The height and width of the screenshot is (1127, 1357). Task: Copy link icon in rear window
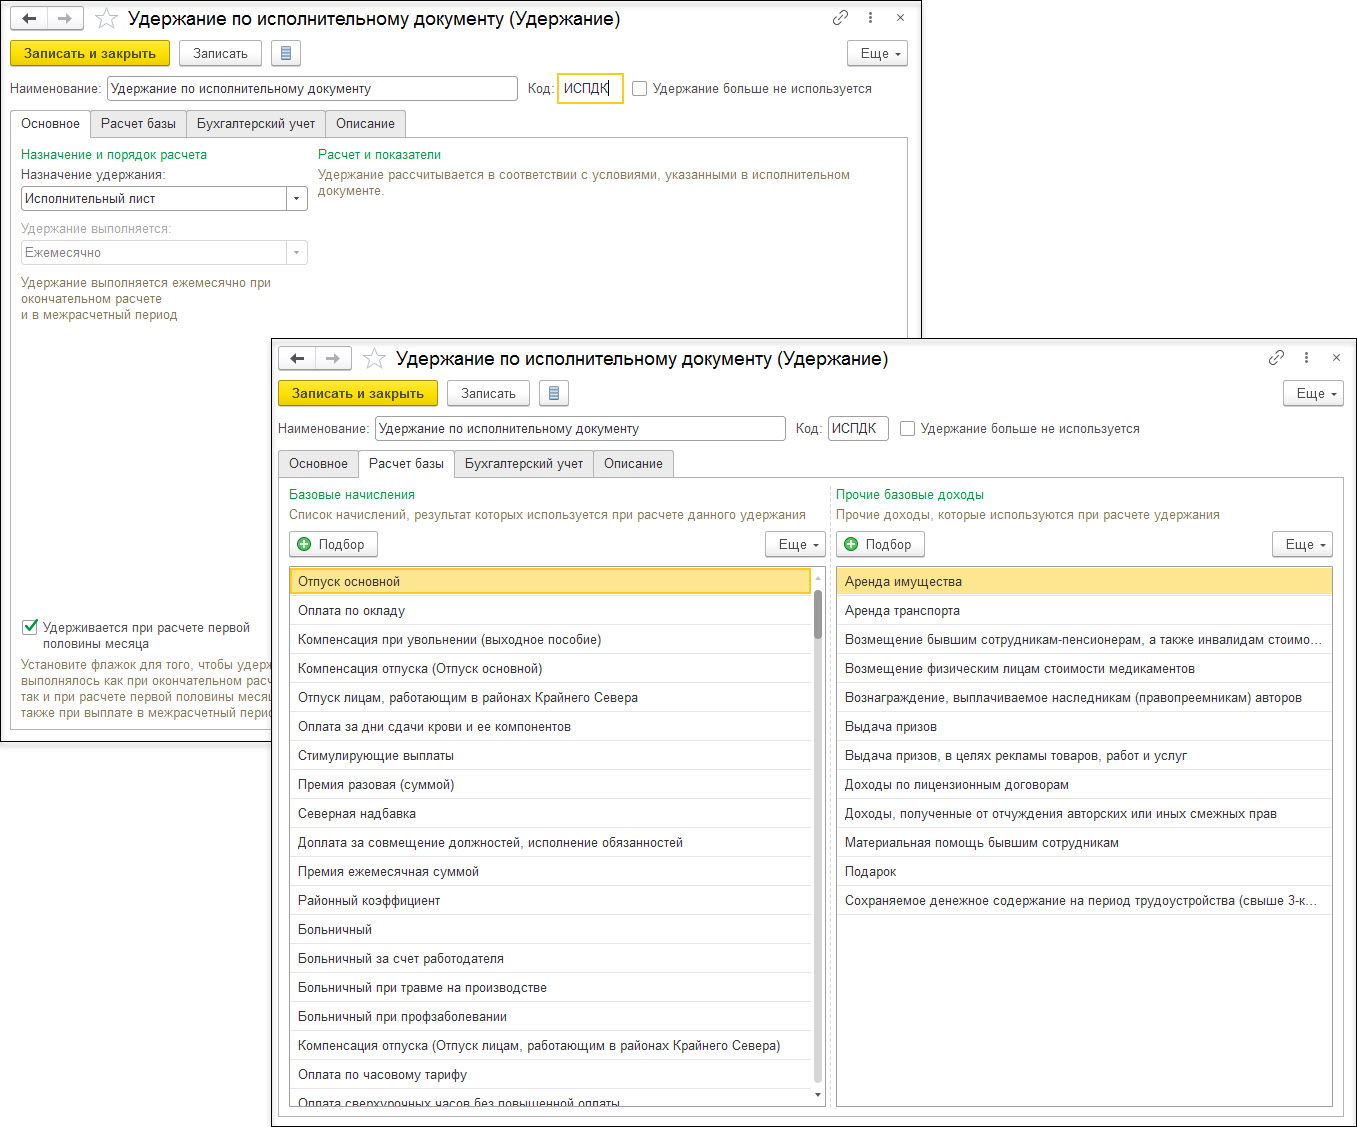click(x=840, y=18)
